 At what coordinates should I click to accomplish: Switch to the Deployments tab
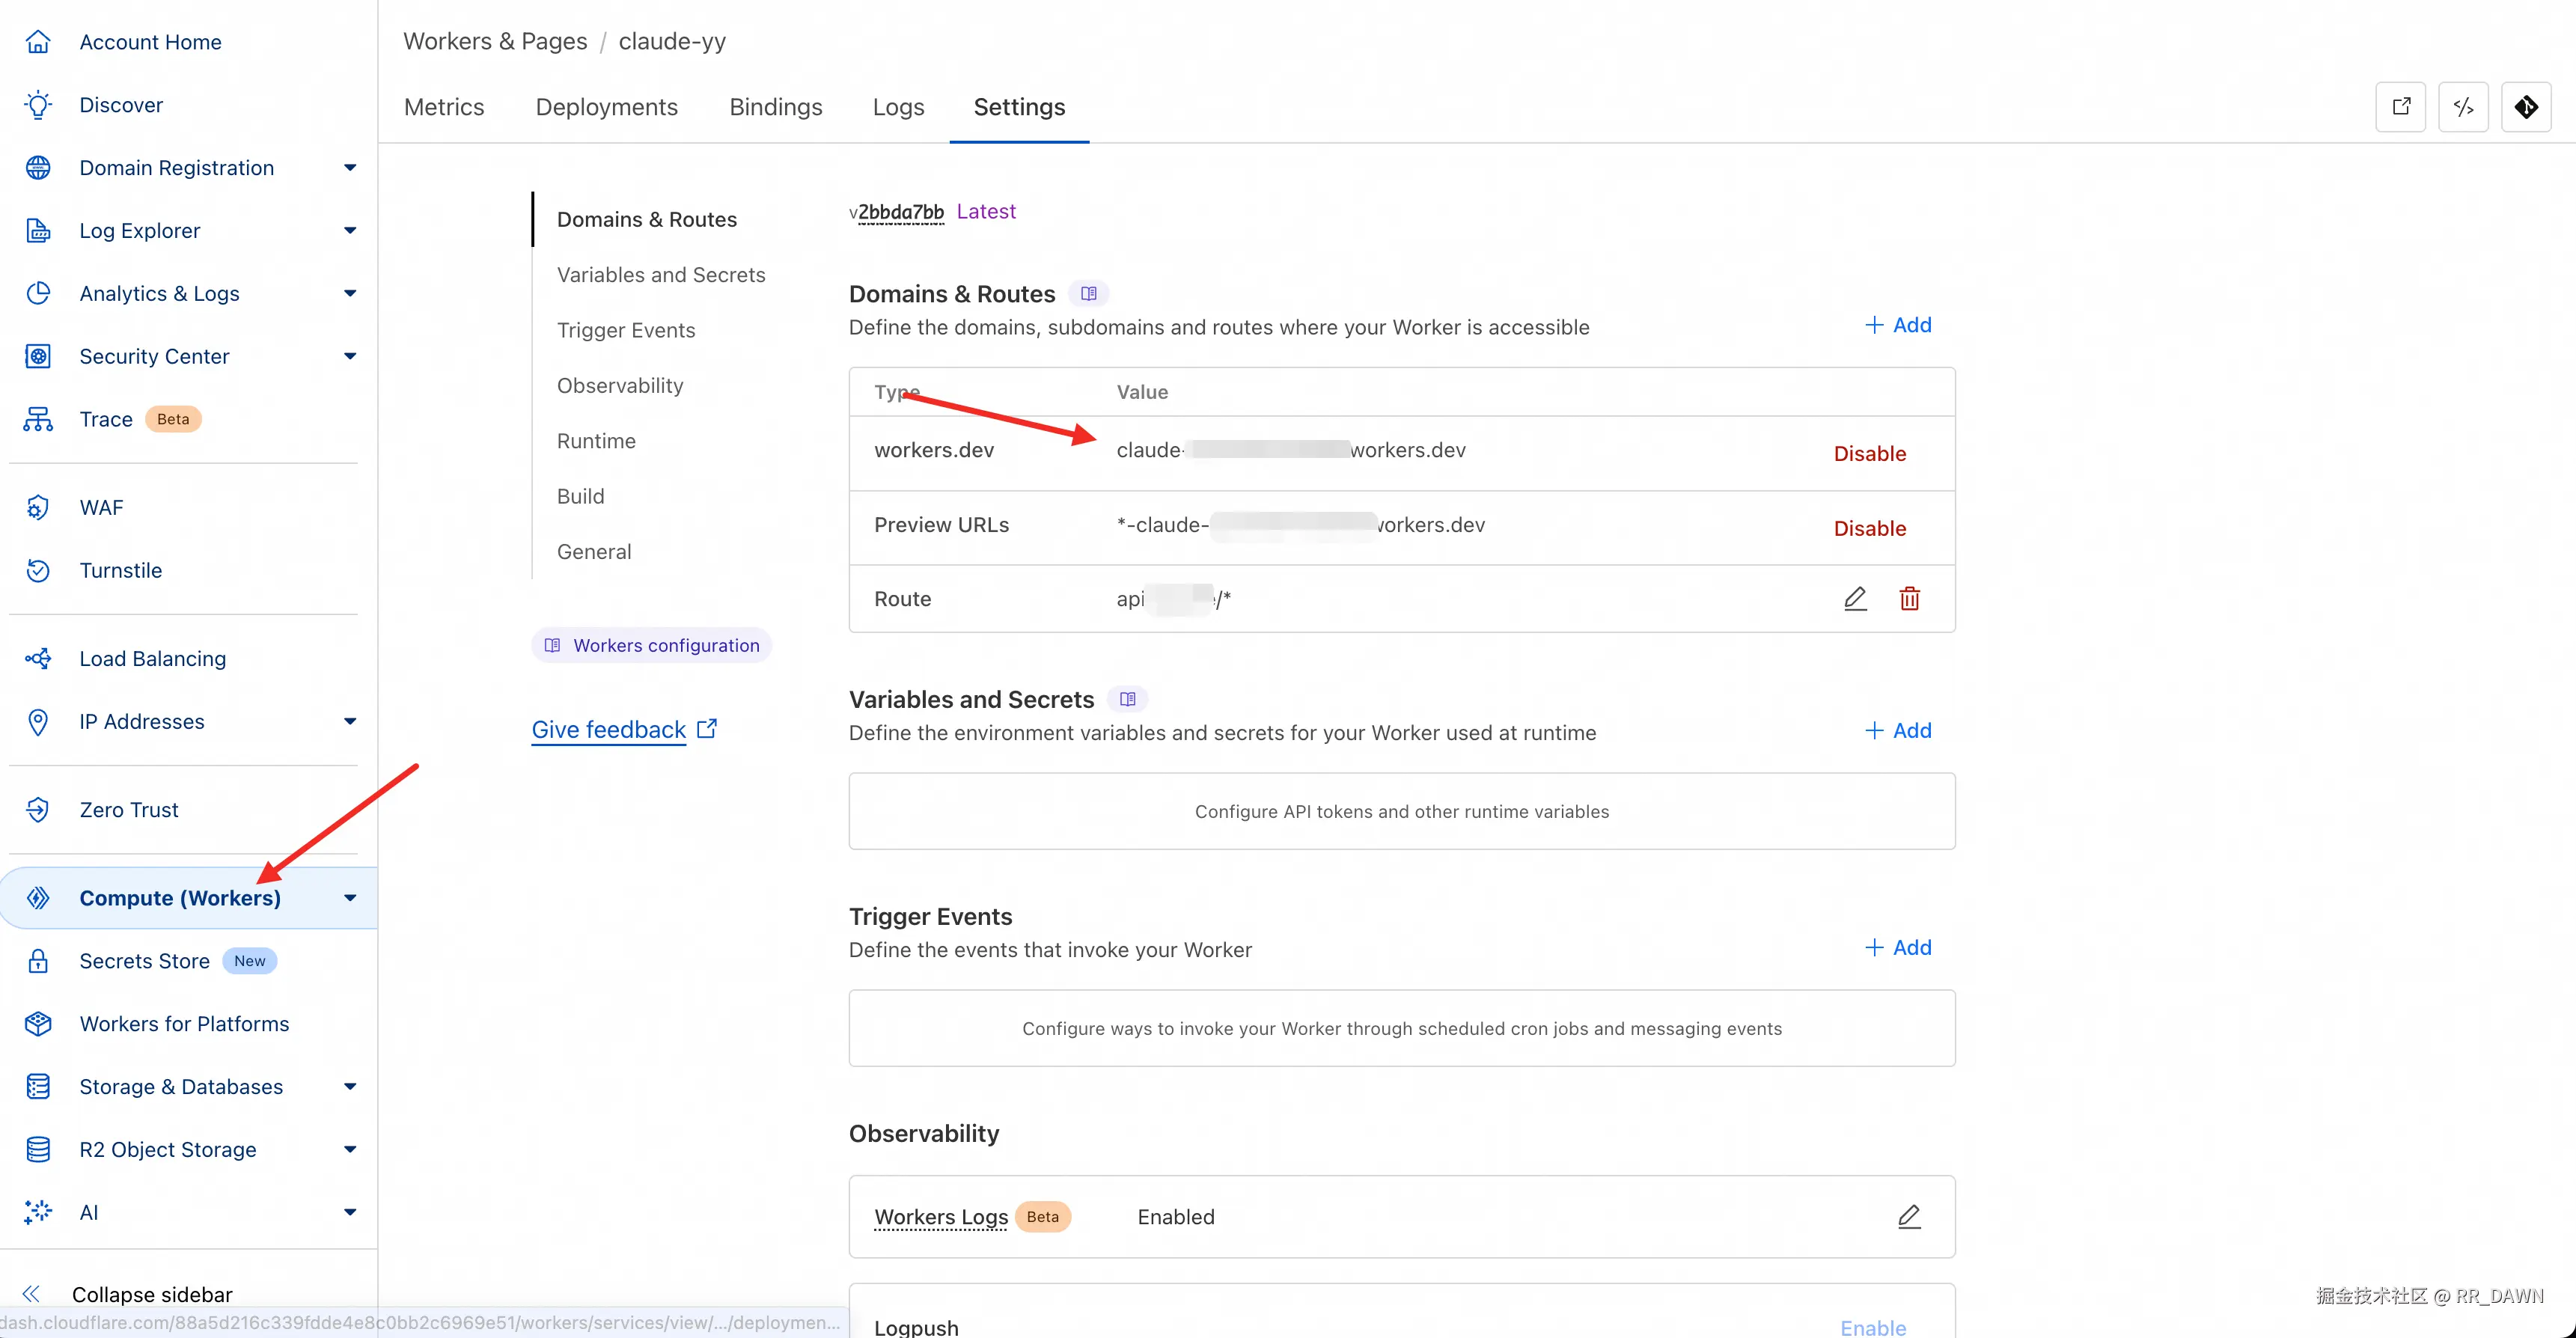[x=606, y=107]
